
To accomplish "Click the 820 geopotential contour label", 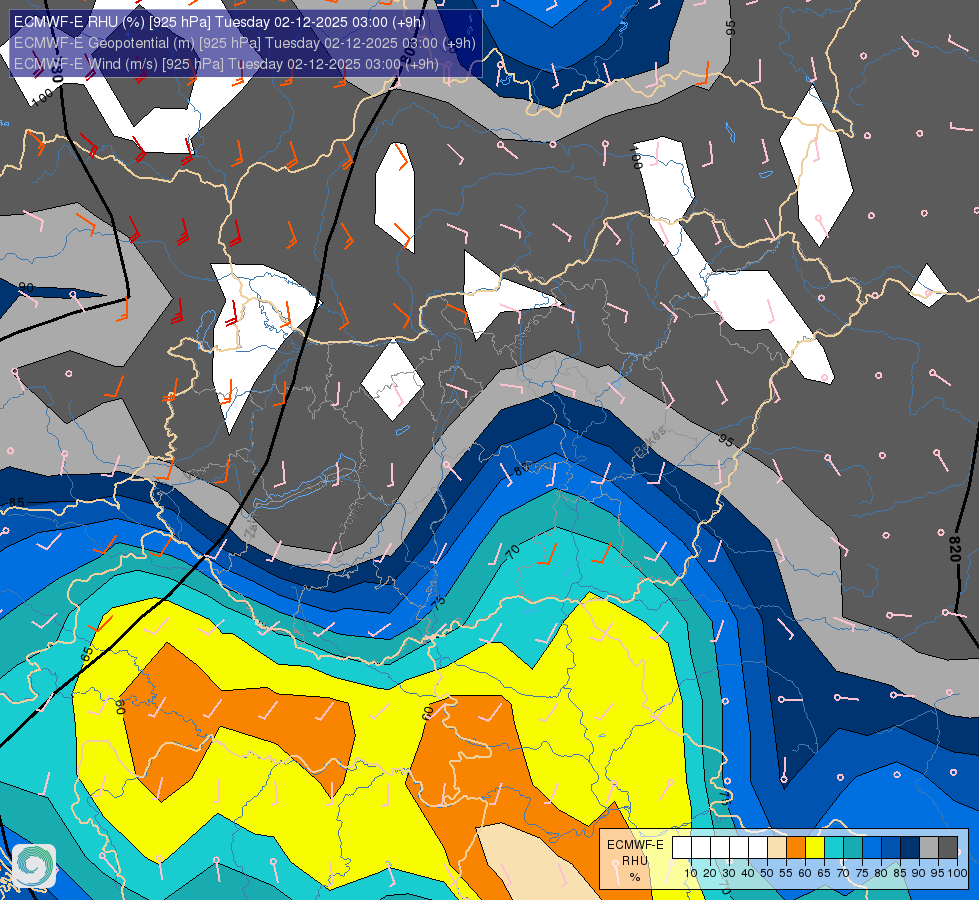I will coord(954,549).
